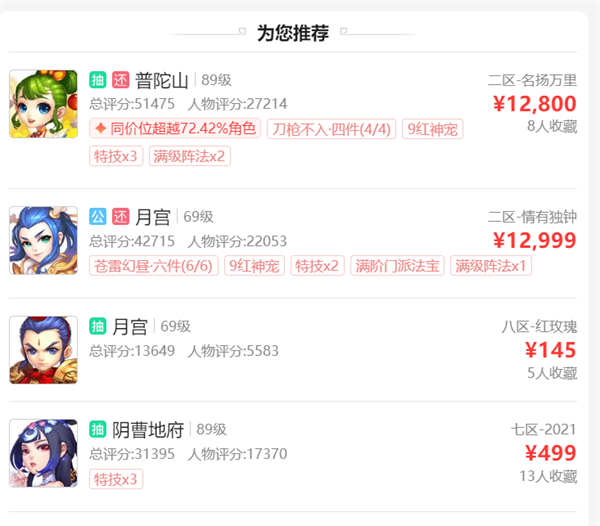Click the green 抽 badge on the ¥145 月宫 listing
The width and height of the screenshot is (600, 526).
[98, 326]
